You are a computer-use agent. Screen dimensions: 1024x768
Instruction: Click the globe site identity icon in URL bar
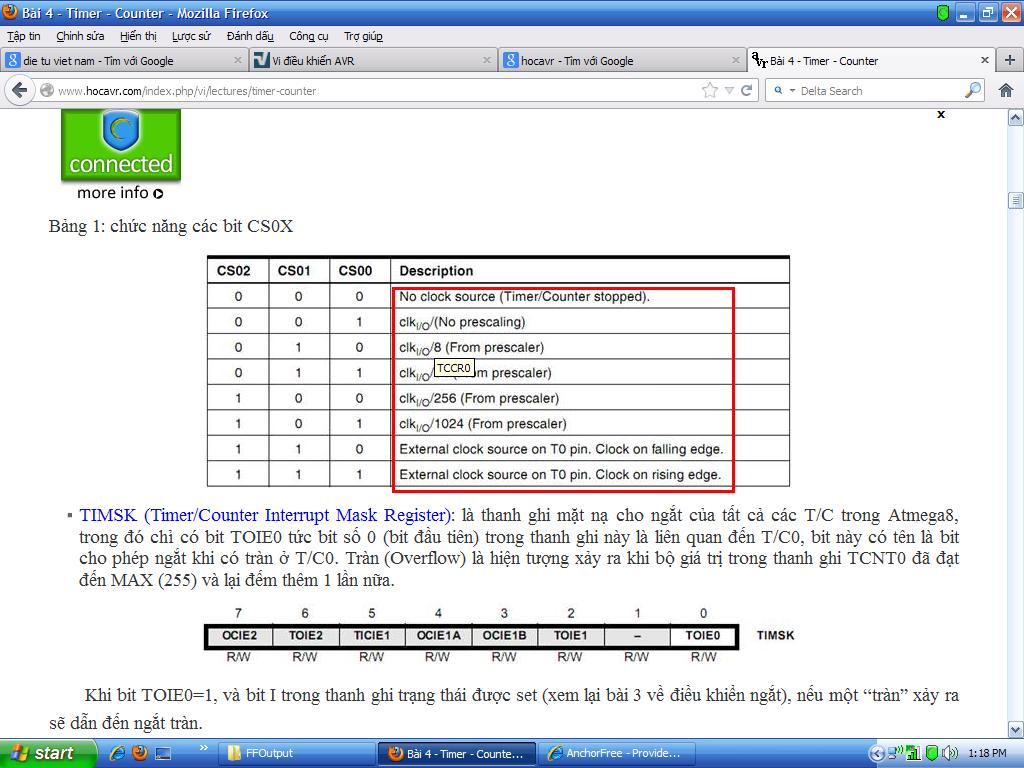tap(47, 90)
